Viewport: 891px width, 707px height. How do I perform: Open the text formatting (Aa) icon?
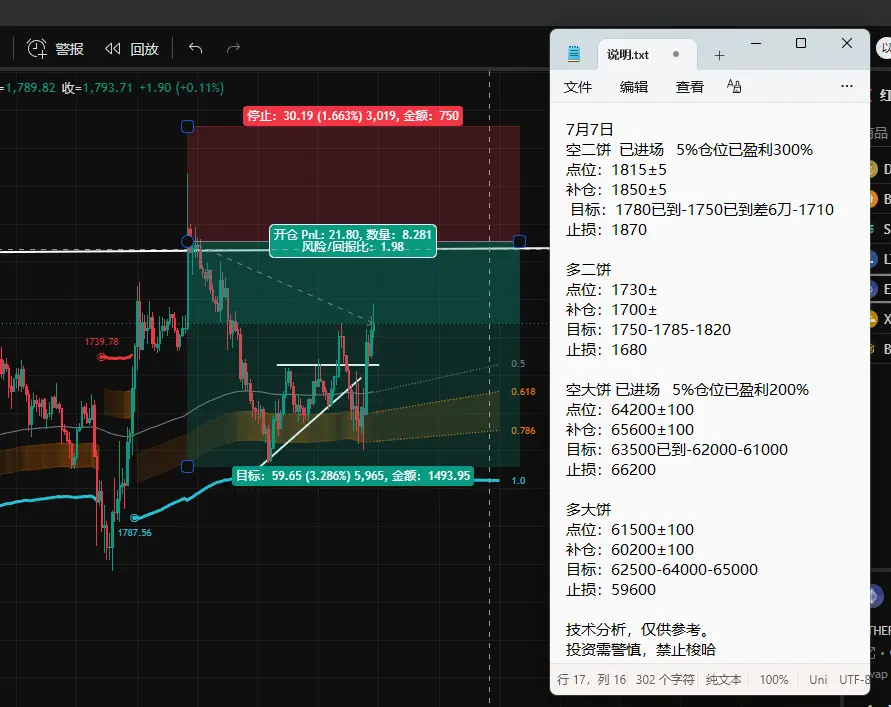pyautogui.click(x=734, y=86)
